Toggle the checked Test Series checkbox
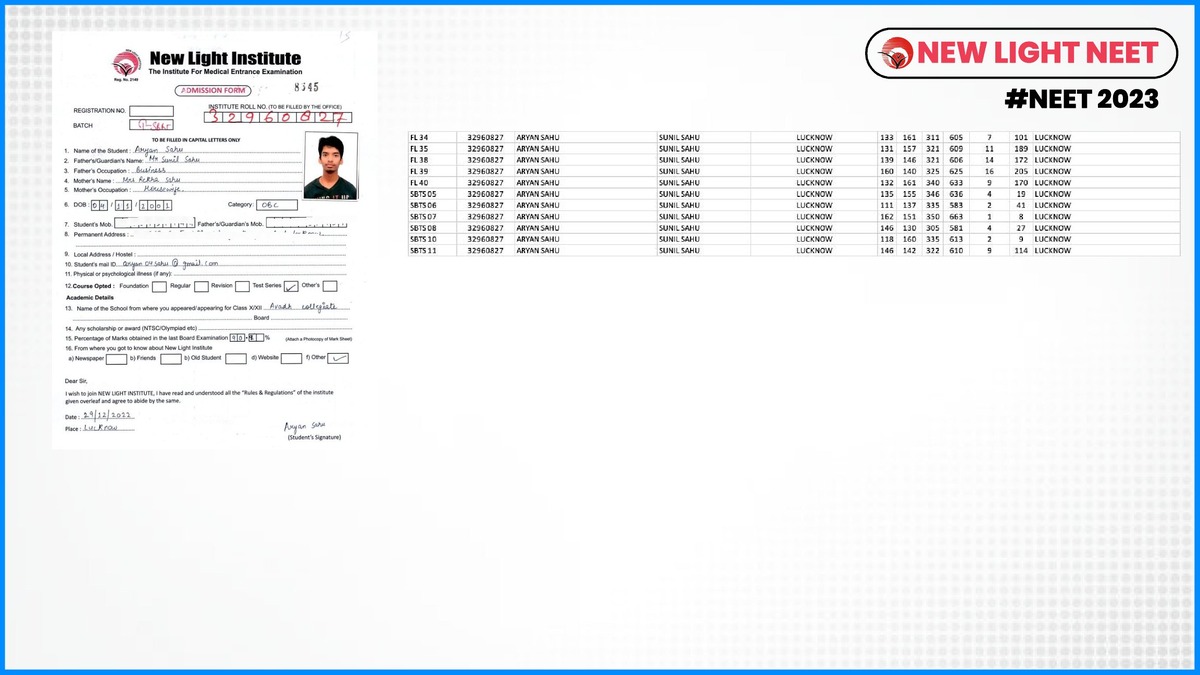 pos(292,287)
